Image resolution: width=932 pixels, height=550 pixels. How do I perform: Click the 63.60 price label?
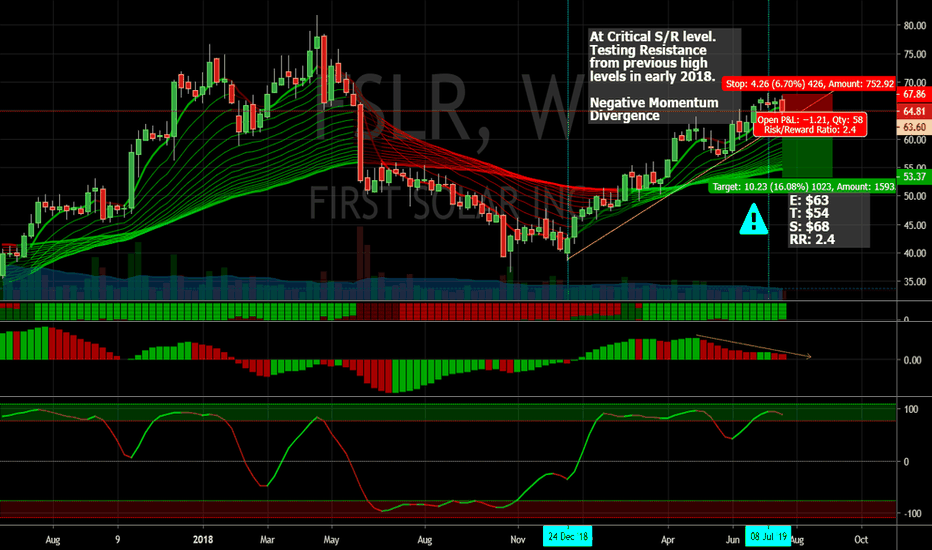click(914, 127)
